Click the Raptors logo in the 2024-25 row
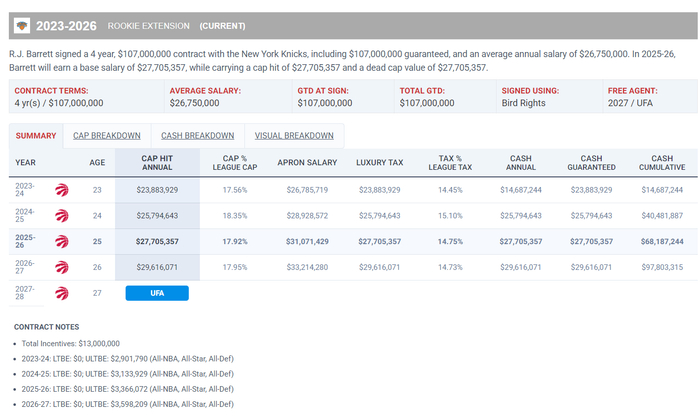 62,216
